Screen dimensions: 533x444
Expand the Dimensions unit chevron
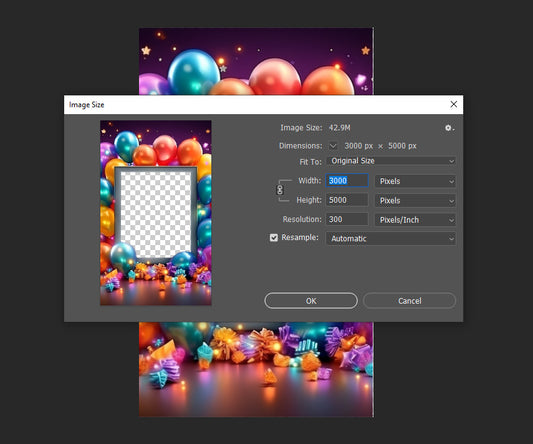[x=333, y=146]
